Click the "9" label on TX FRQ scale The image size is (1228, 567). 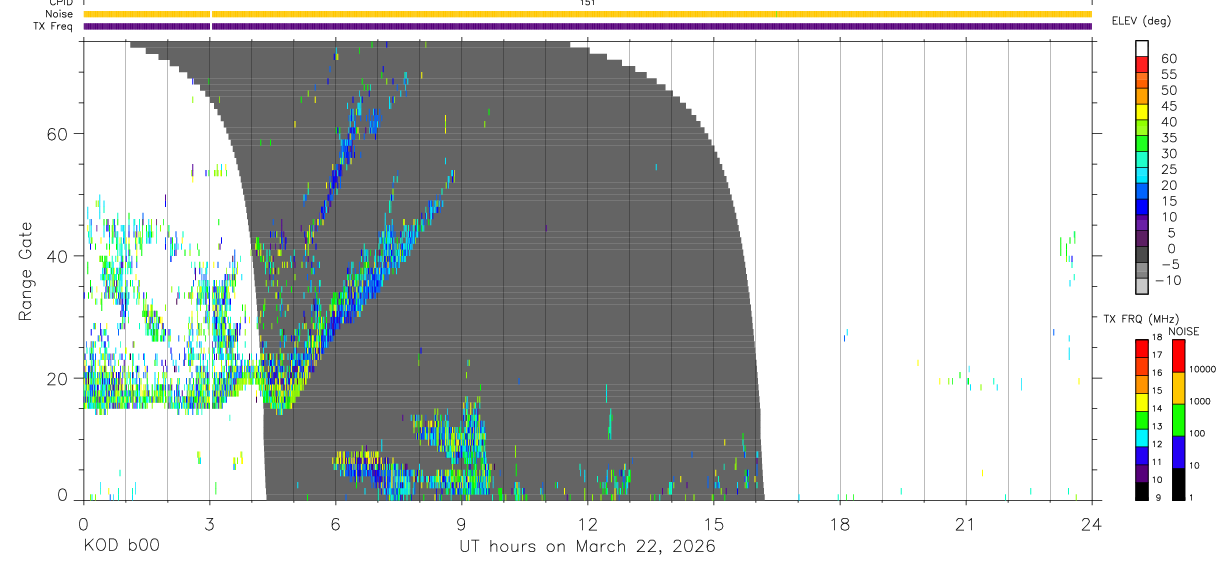coord(1159,497)
